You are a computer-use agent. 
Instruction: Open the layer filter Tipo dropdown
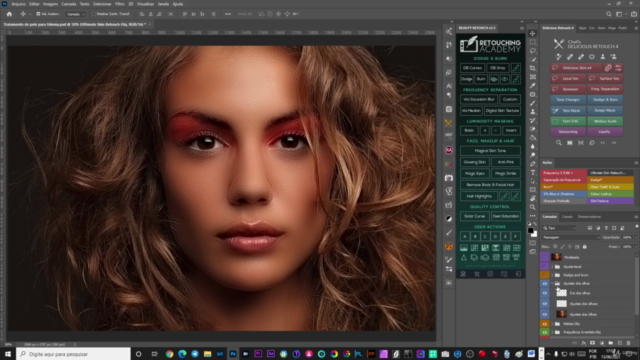559,228
